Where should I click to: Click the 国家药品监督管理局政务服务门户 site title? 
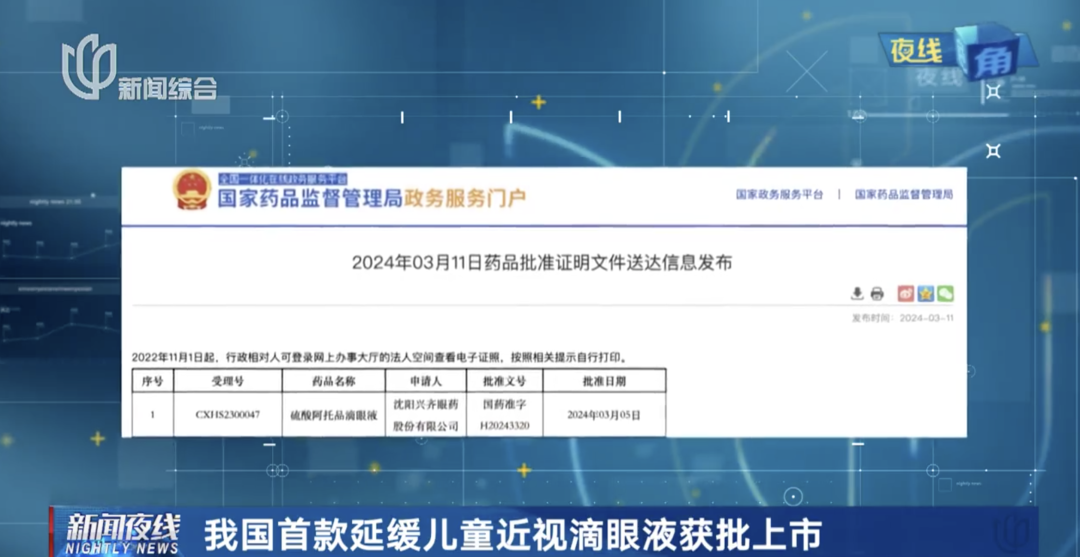click(371, 197)
